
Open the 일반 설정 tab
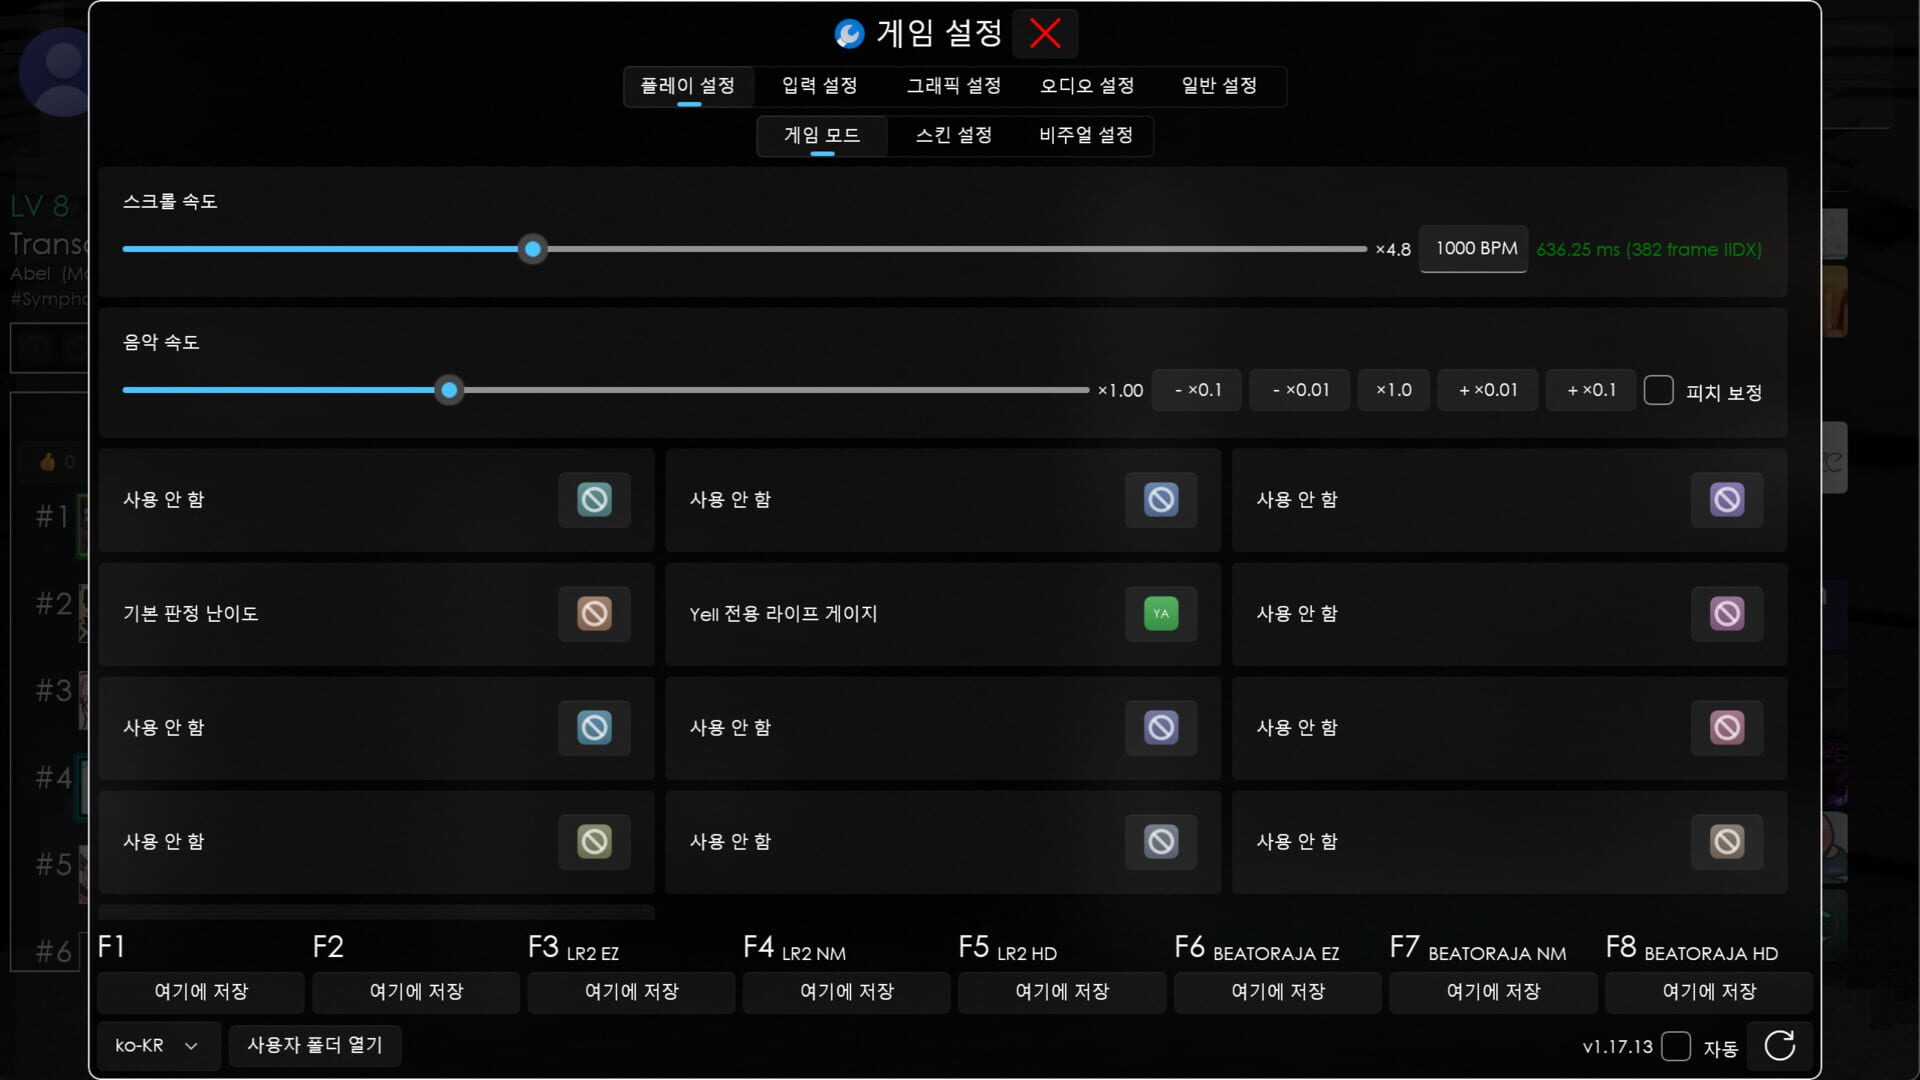point(1219,86)
